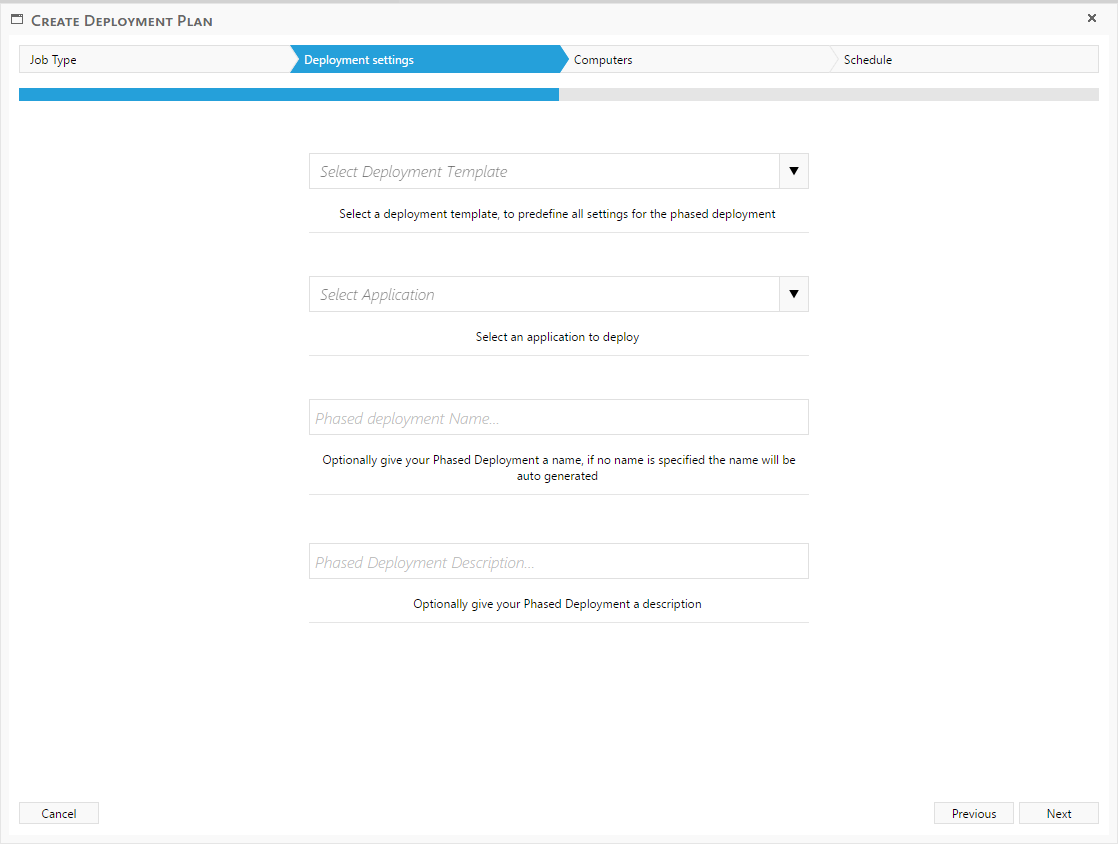The height and width of the screenshot is (844, 1118).
Task: Select the Deployment settings step
Action: click(x=425, y=60)
